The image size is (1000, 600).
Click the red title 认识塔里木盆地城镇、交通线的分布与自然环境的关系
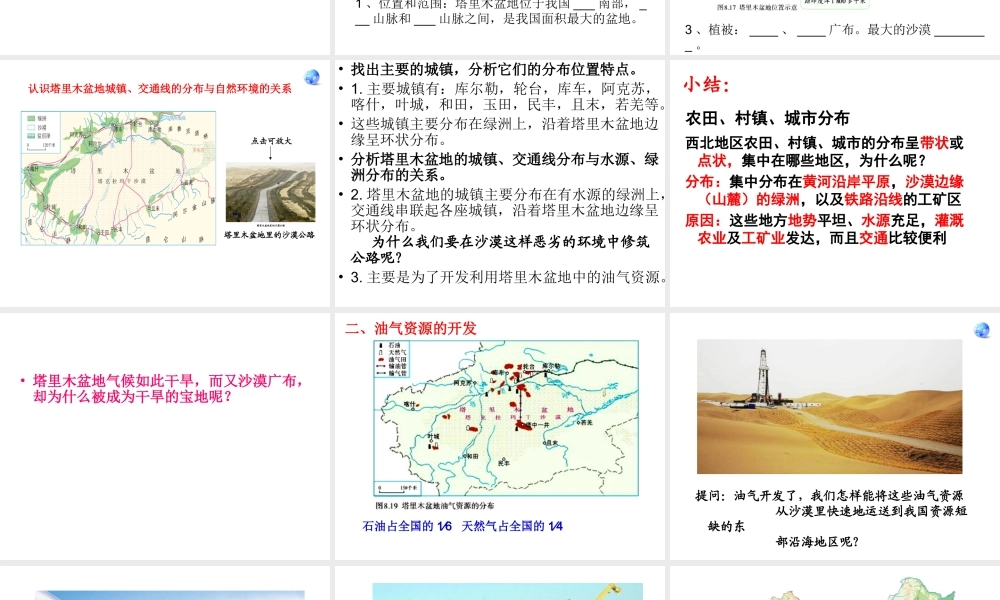[x=160, y=89]
